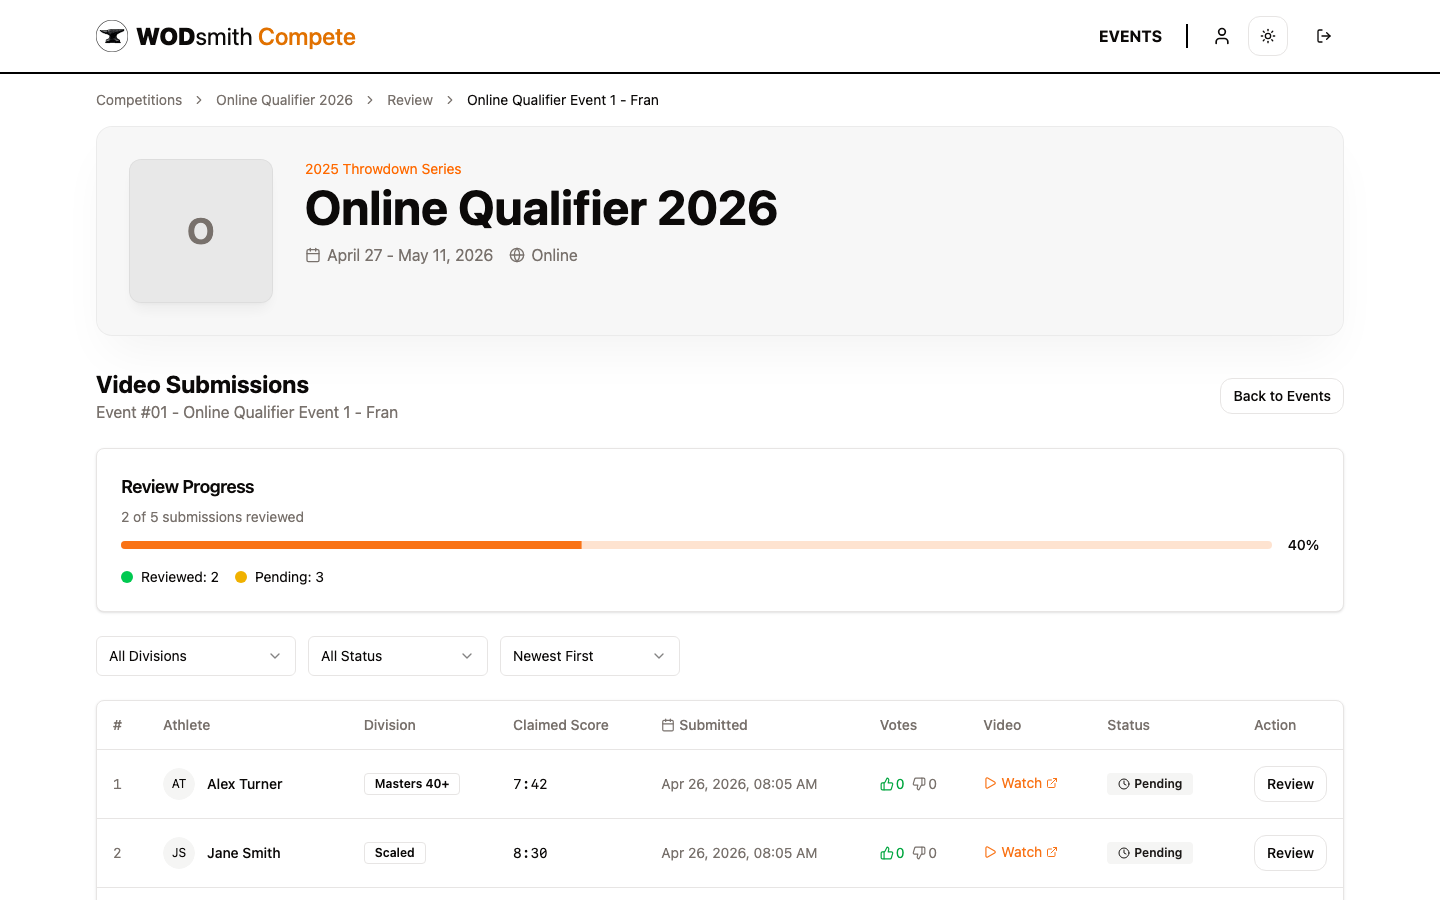
Task: Click the WODsmith Compete brand text
Action: tap(246, 37)
